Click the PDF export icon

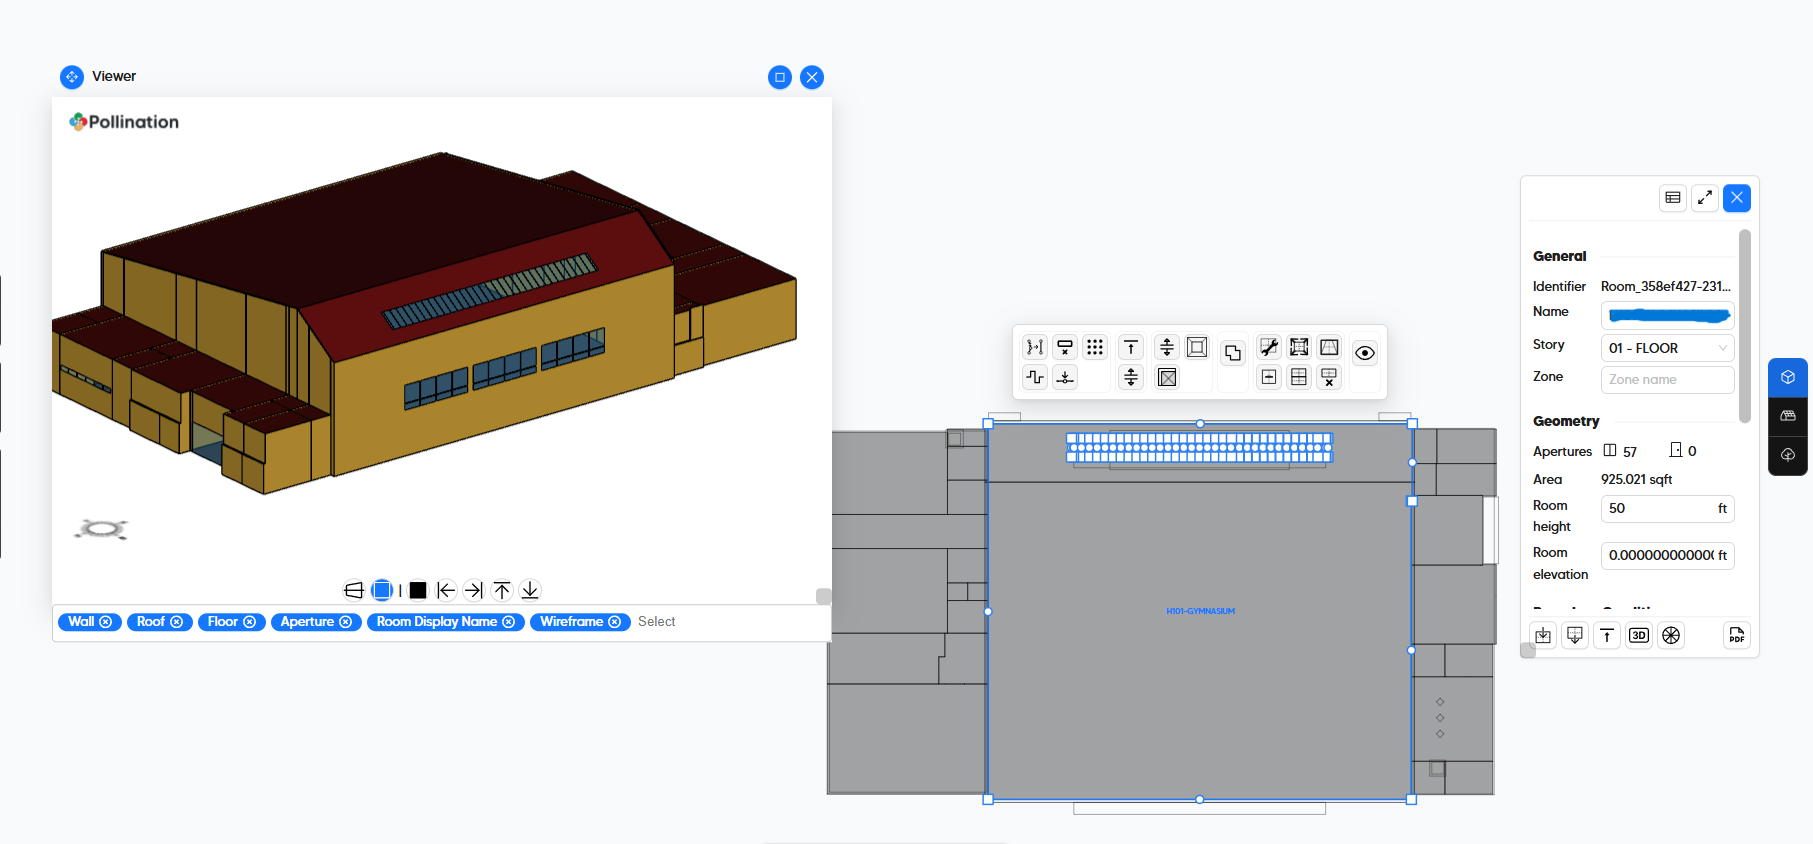coord(1736,636)
